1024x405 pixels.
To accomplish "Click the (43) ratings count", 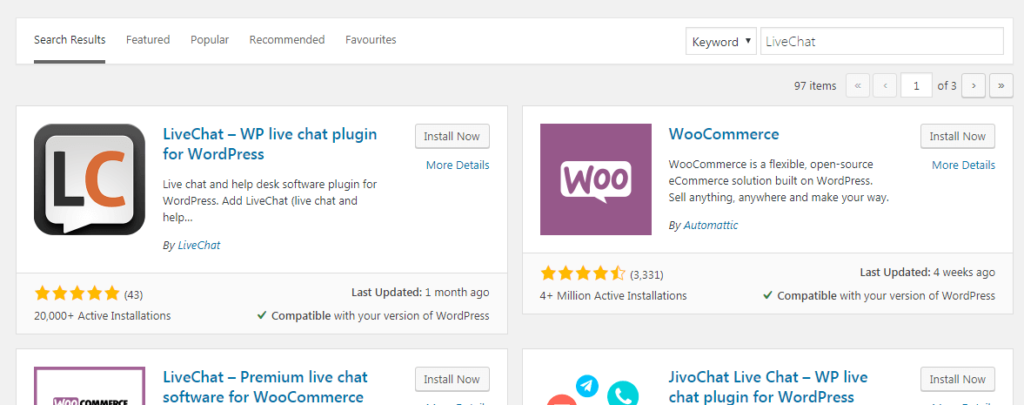I will [133, 295].
